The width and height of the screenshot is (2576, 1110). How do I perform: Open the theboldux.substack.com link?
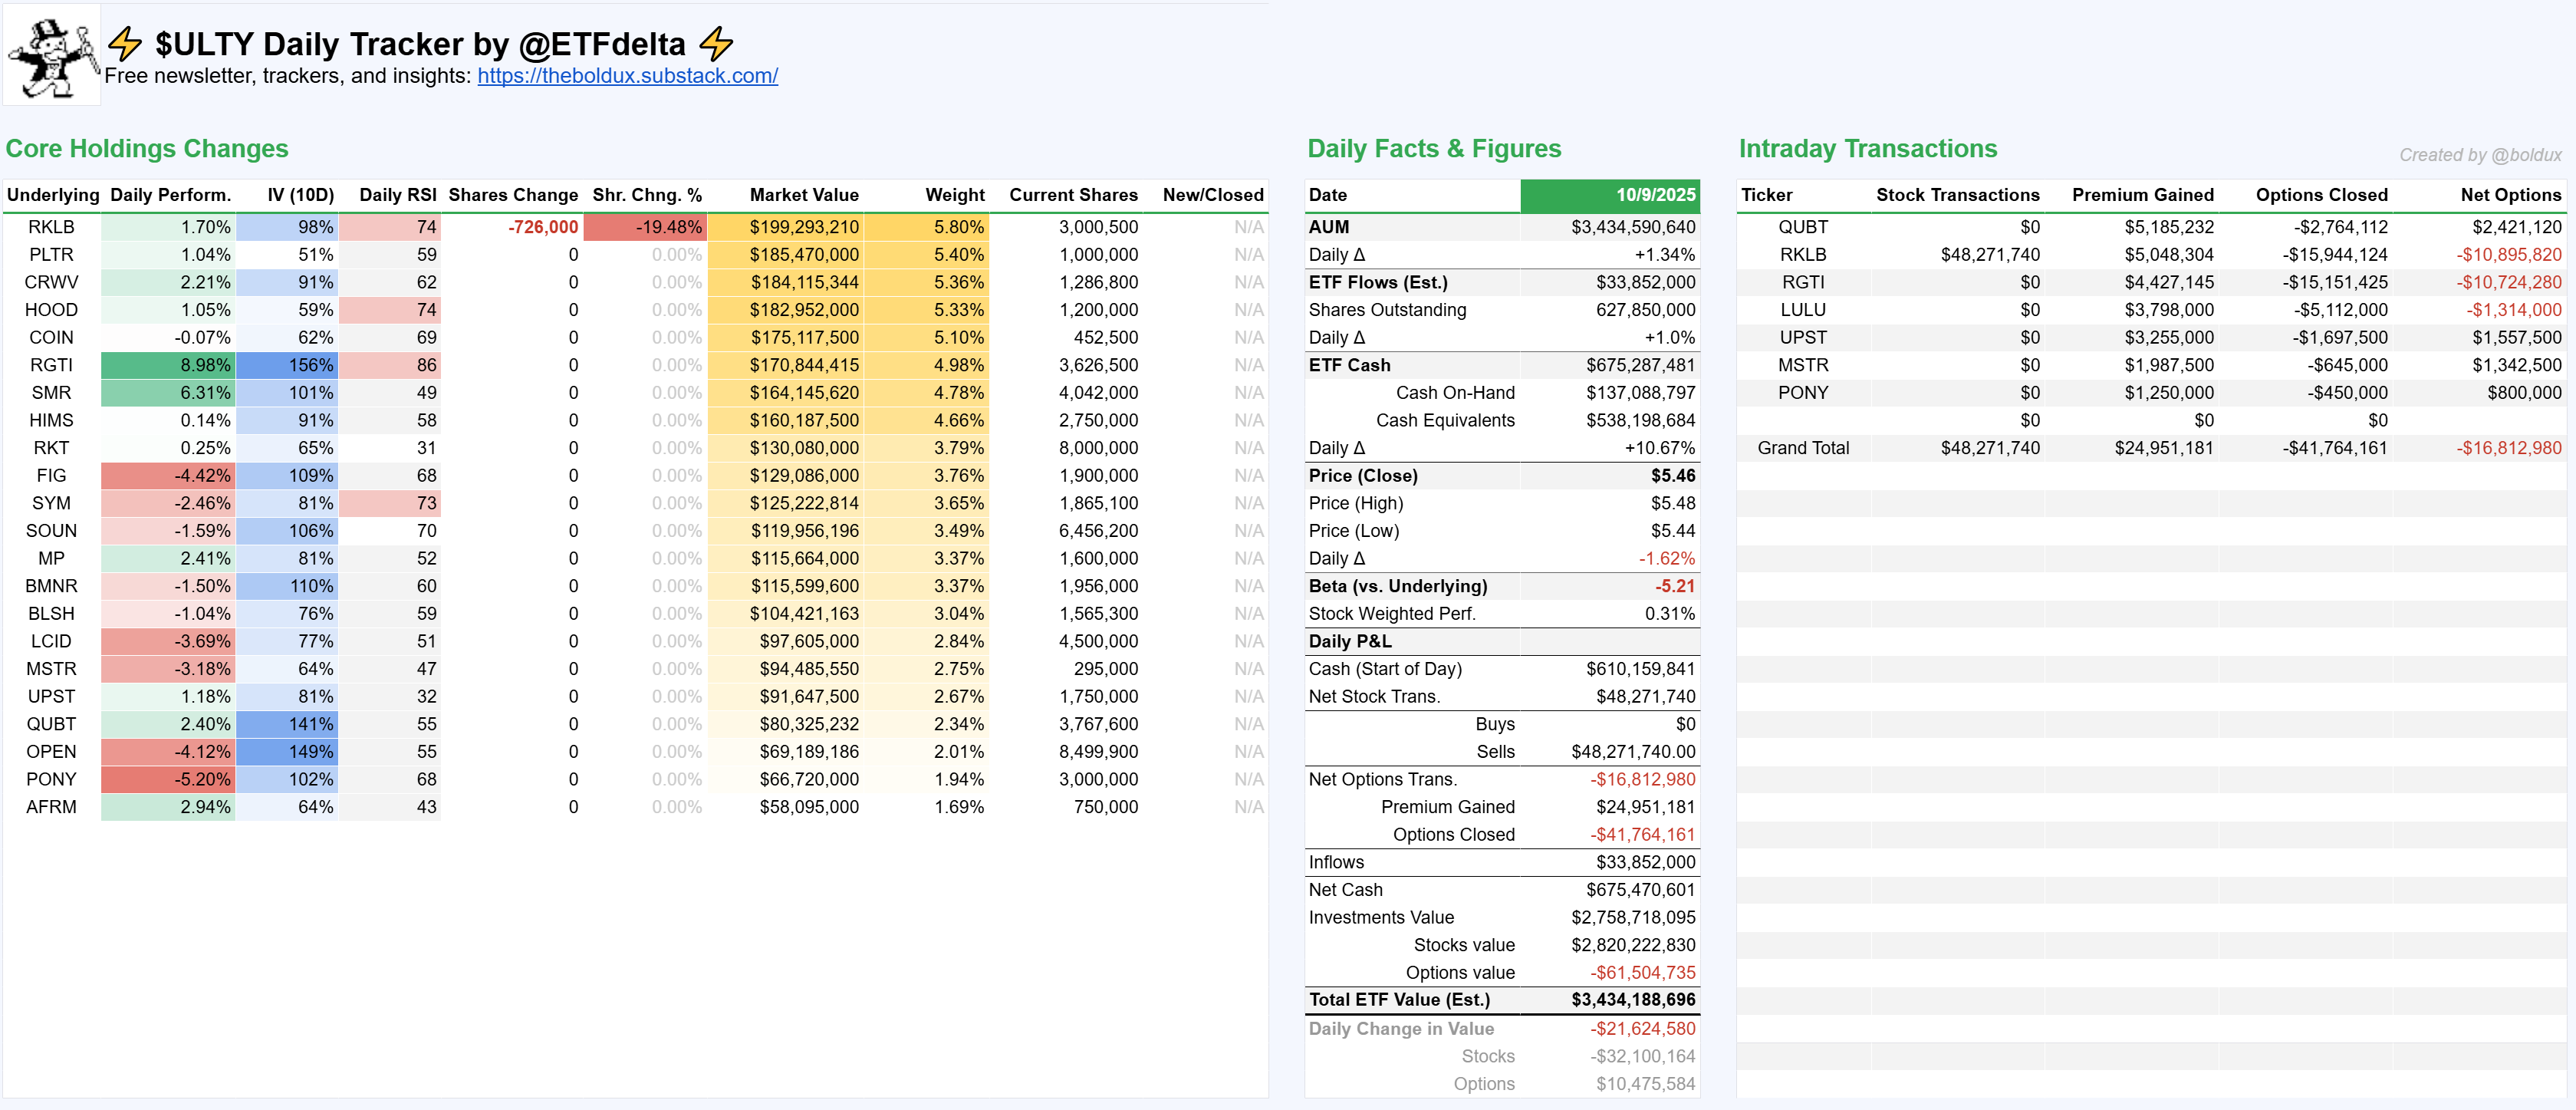coord(627,76)
